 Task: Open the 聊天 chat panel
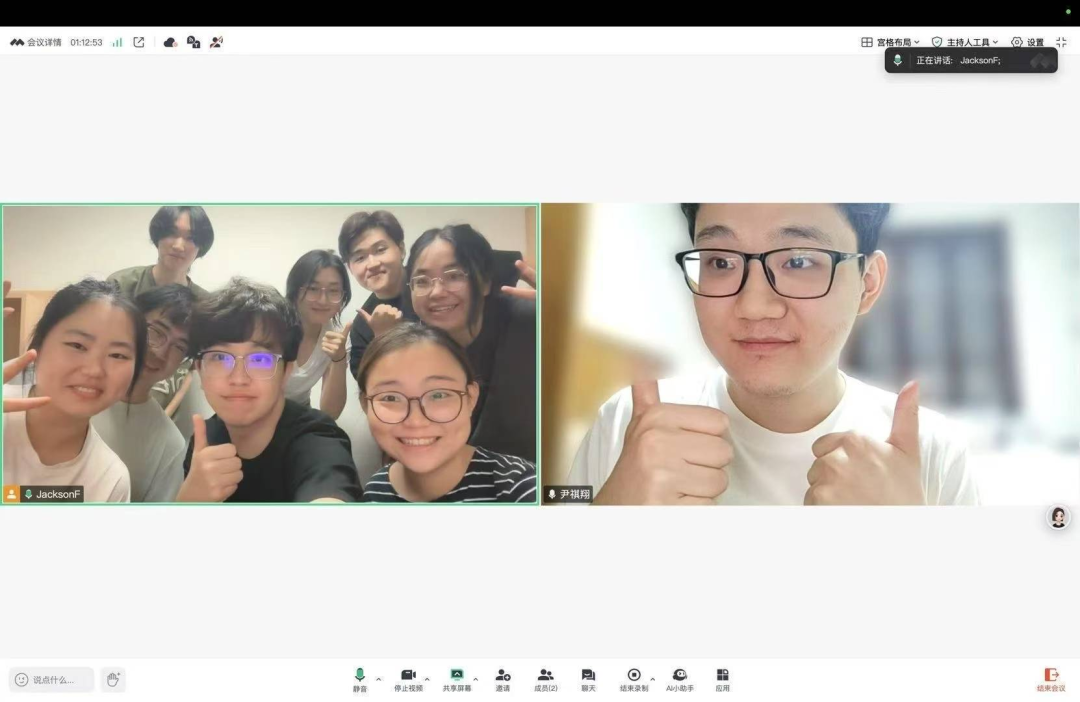[588, 679]
